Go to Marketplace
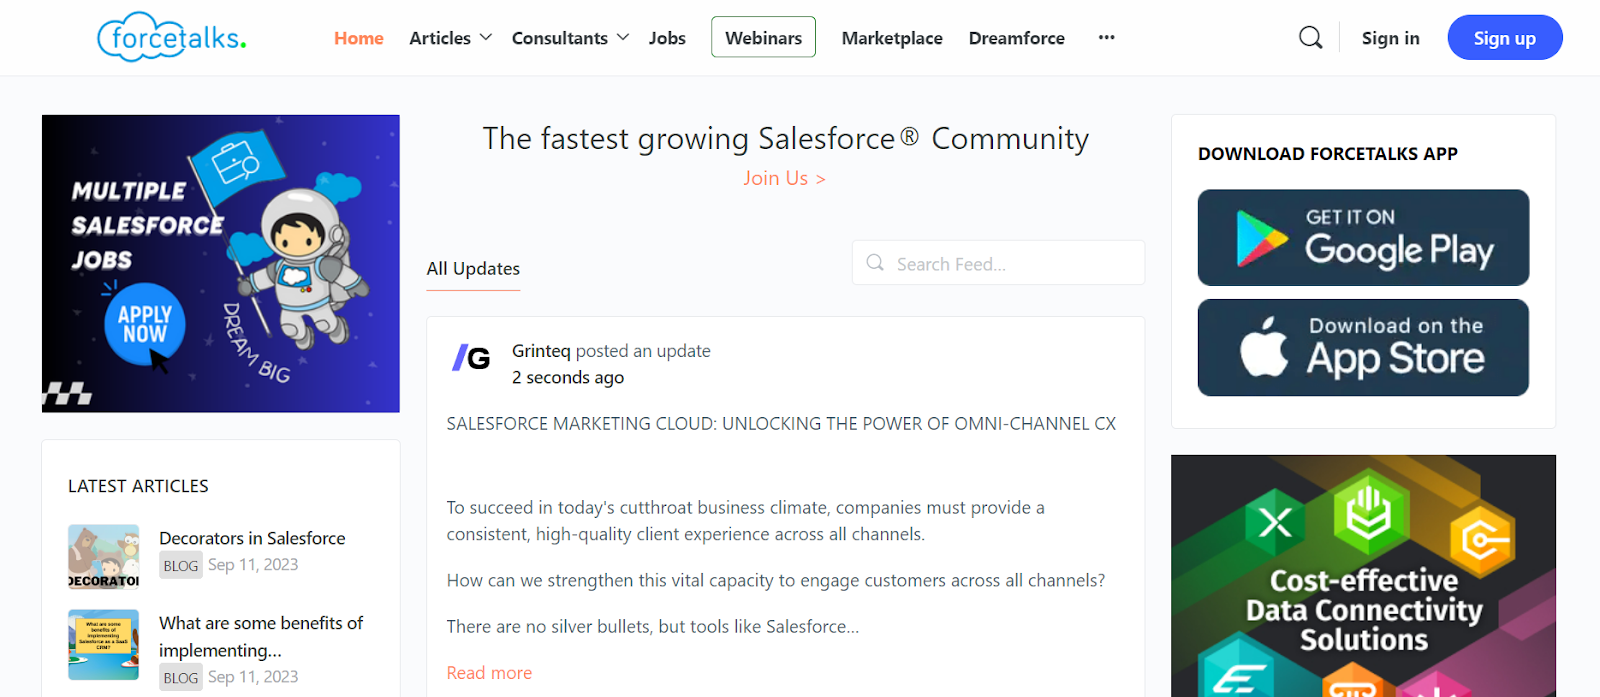 [892, 38]
